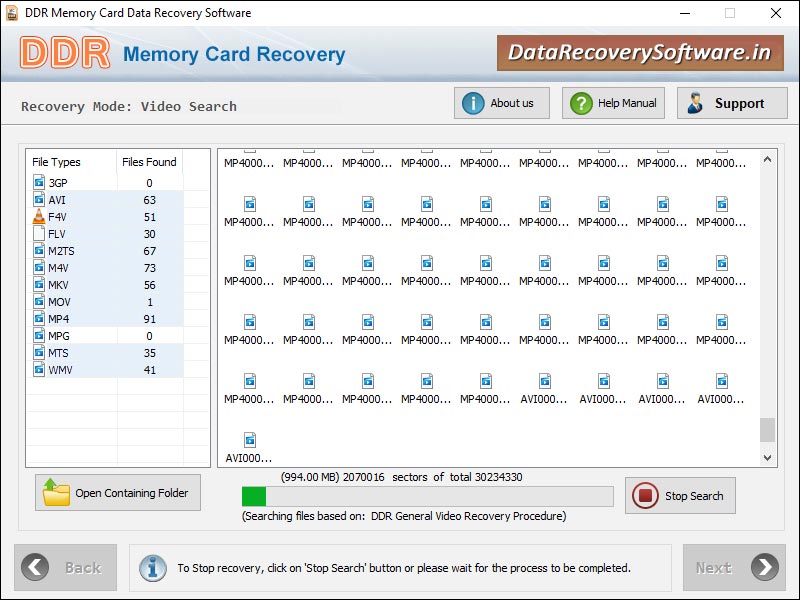Click the info icon in the bottom message bar
This screenshot has width=800, height=600.
click(x=152, y=567)
